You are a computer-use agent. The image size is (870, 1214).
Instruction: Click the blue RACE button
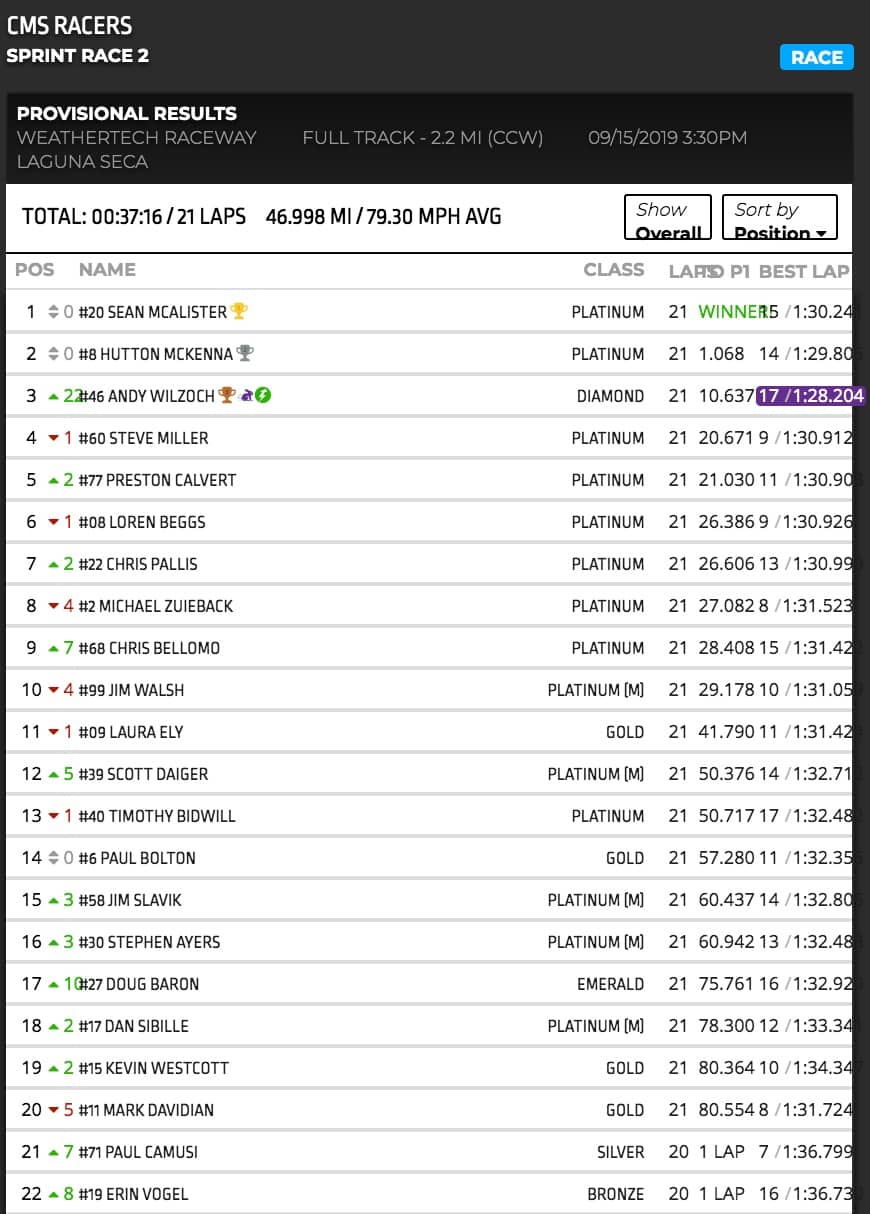816,57
